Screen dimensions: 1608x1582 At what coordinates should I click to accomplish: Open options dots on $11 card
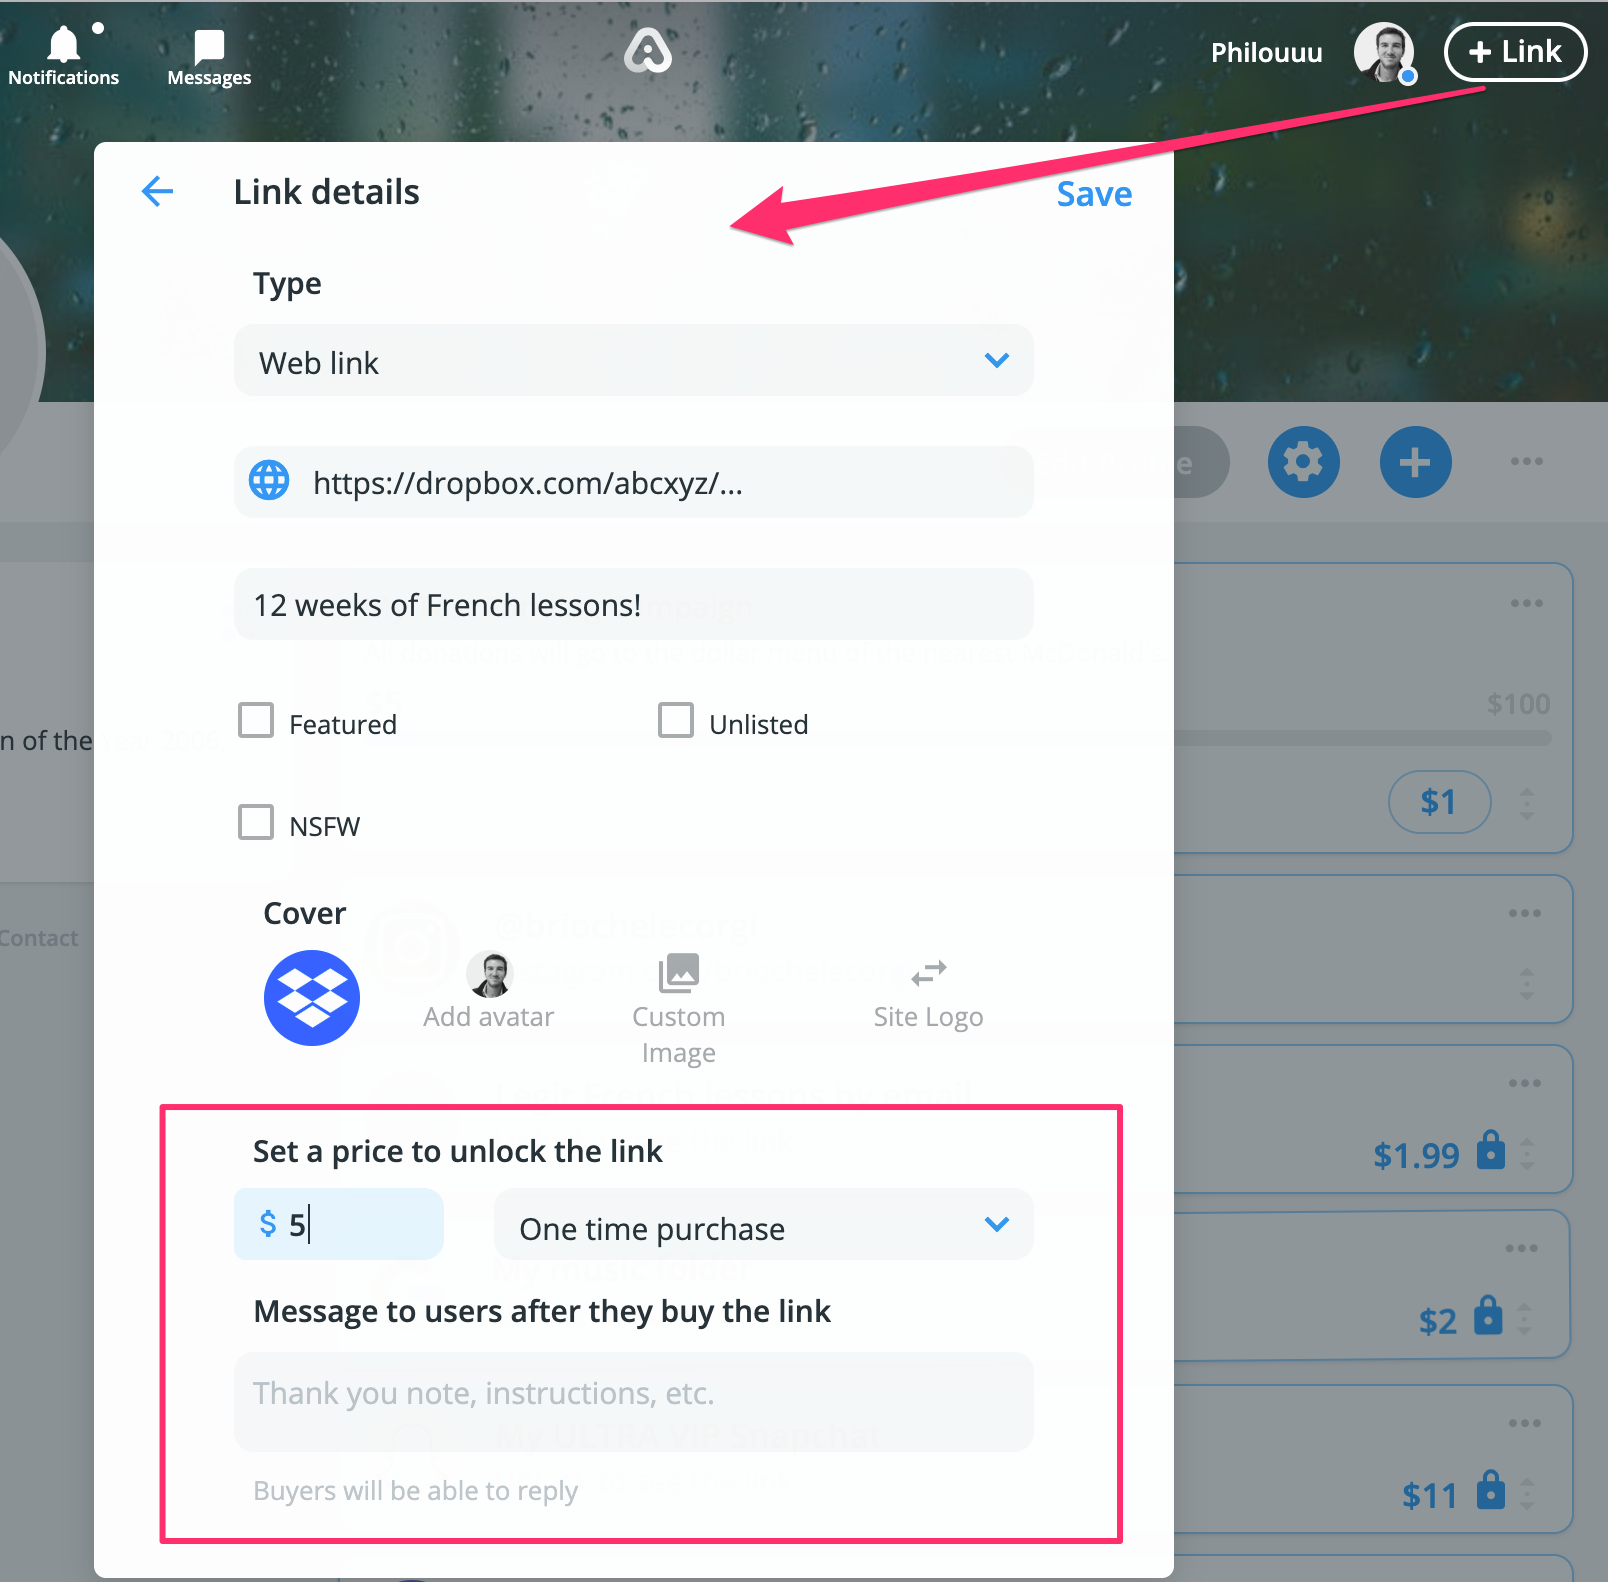point(1524,1423)
